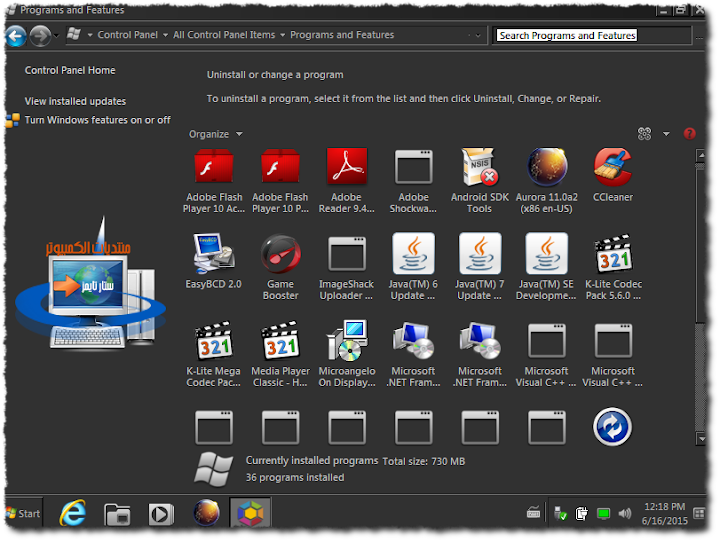Select Adobe Shockwave program entry
720x542 pixels.
[413, 181]
